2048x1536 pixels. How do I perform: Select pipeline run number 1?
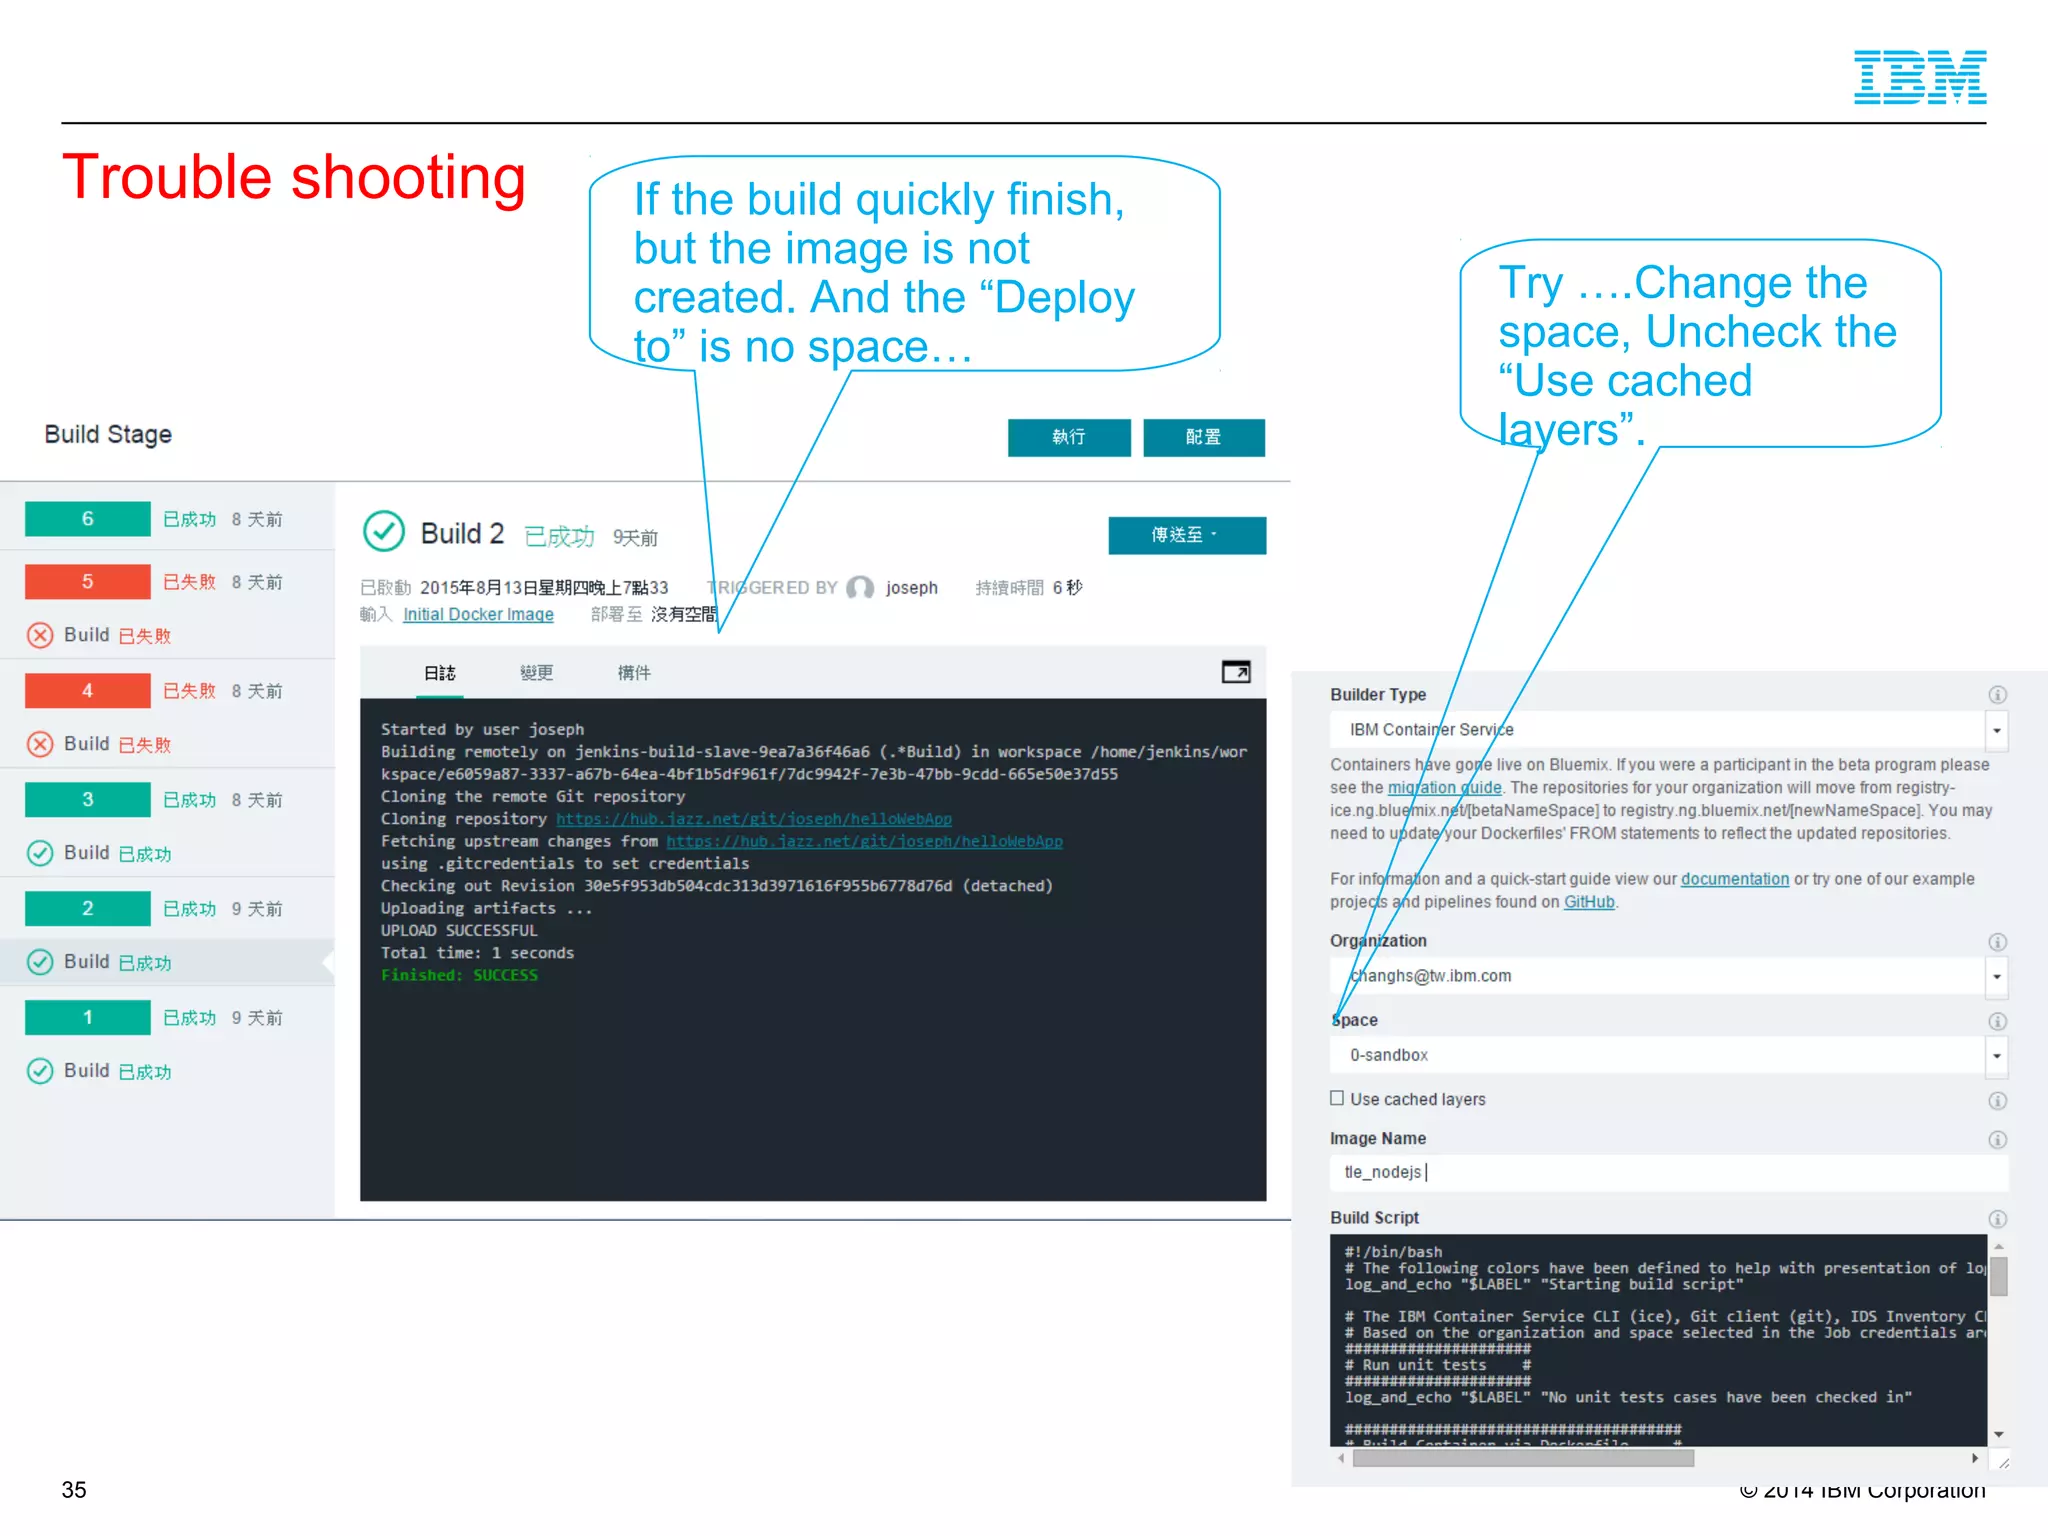click(x=88, y=1018)
